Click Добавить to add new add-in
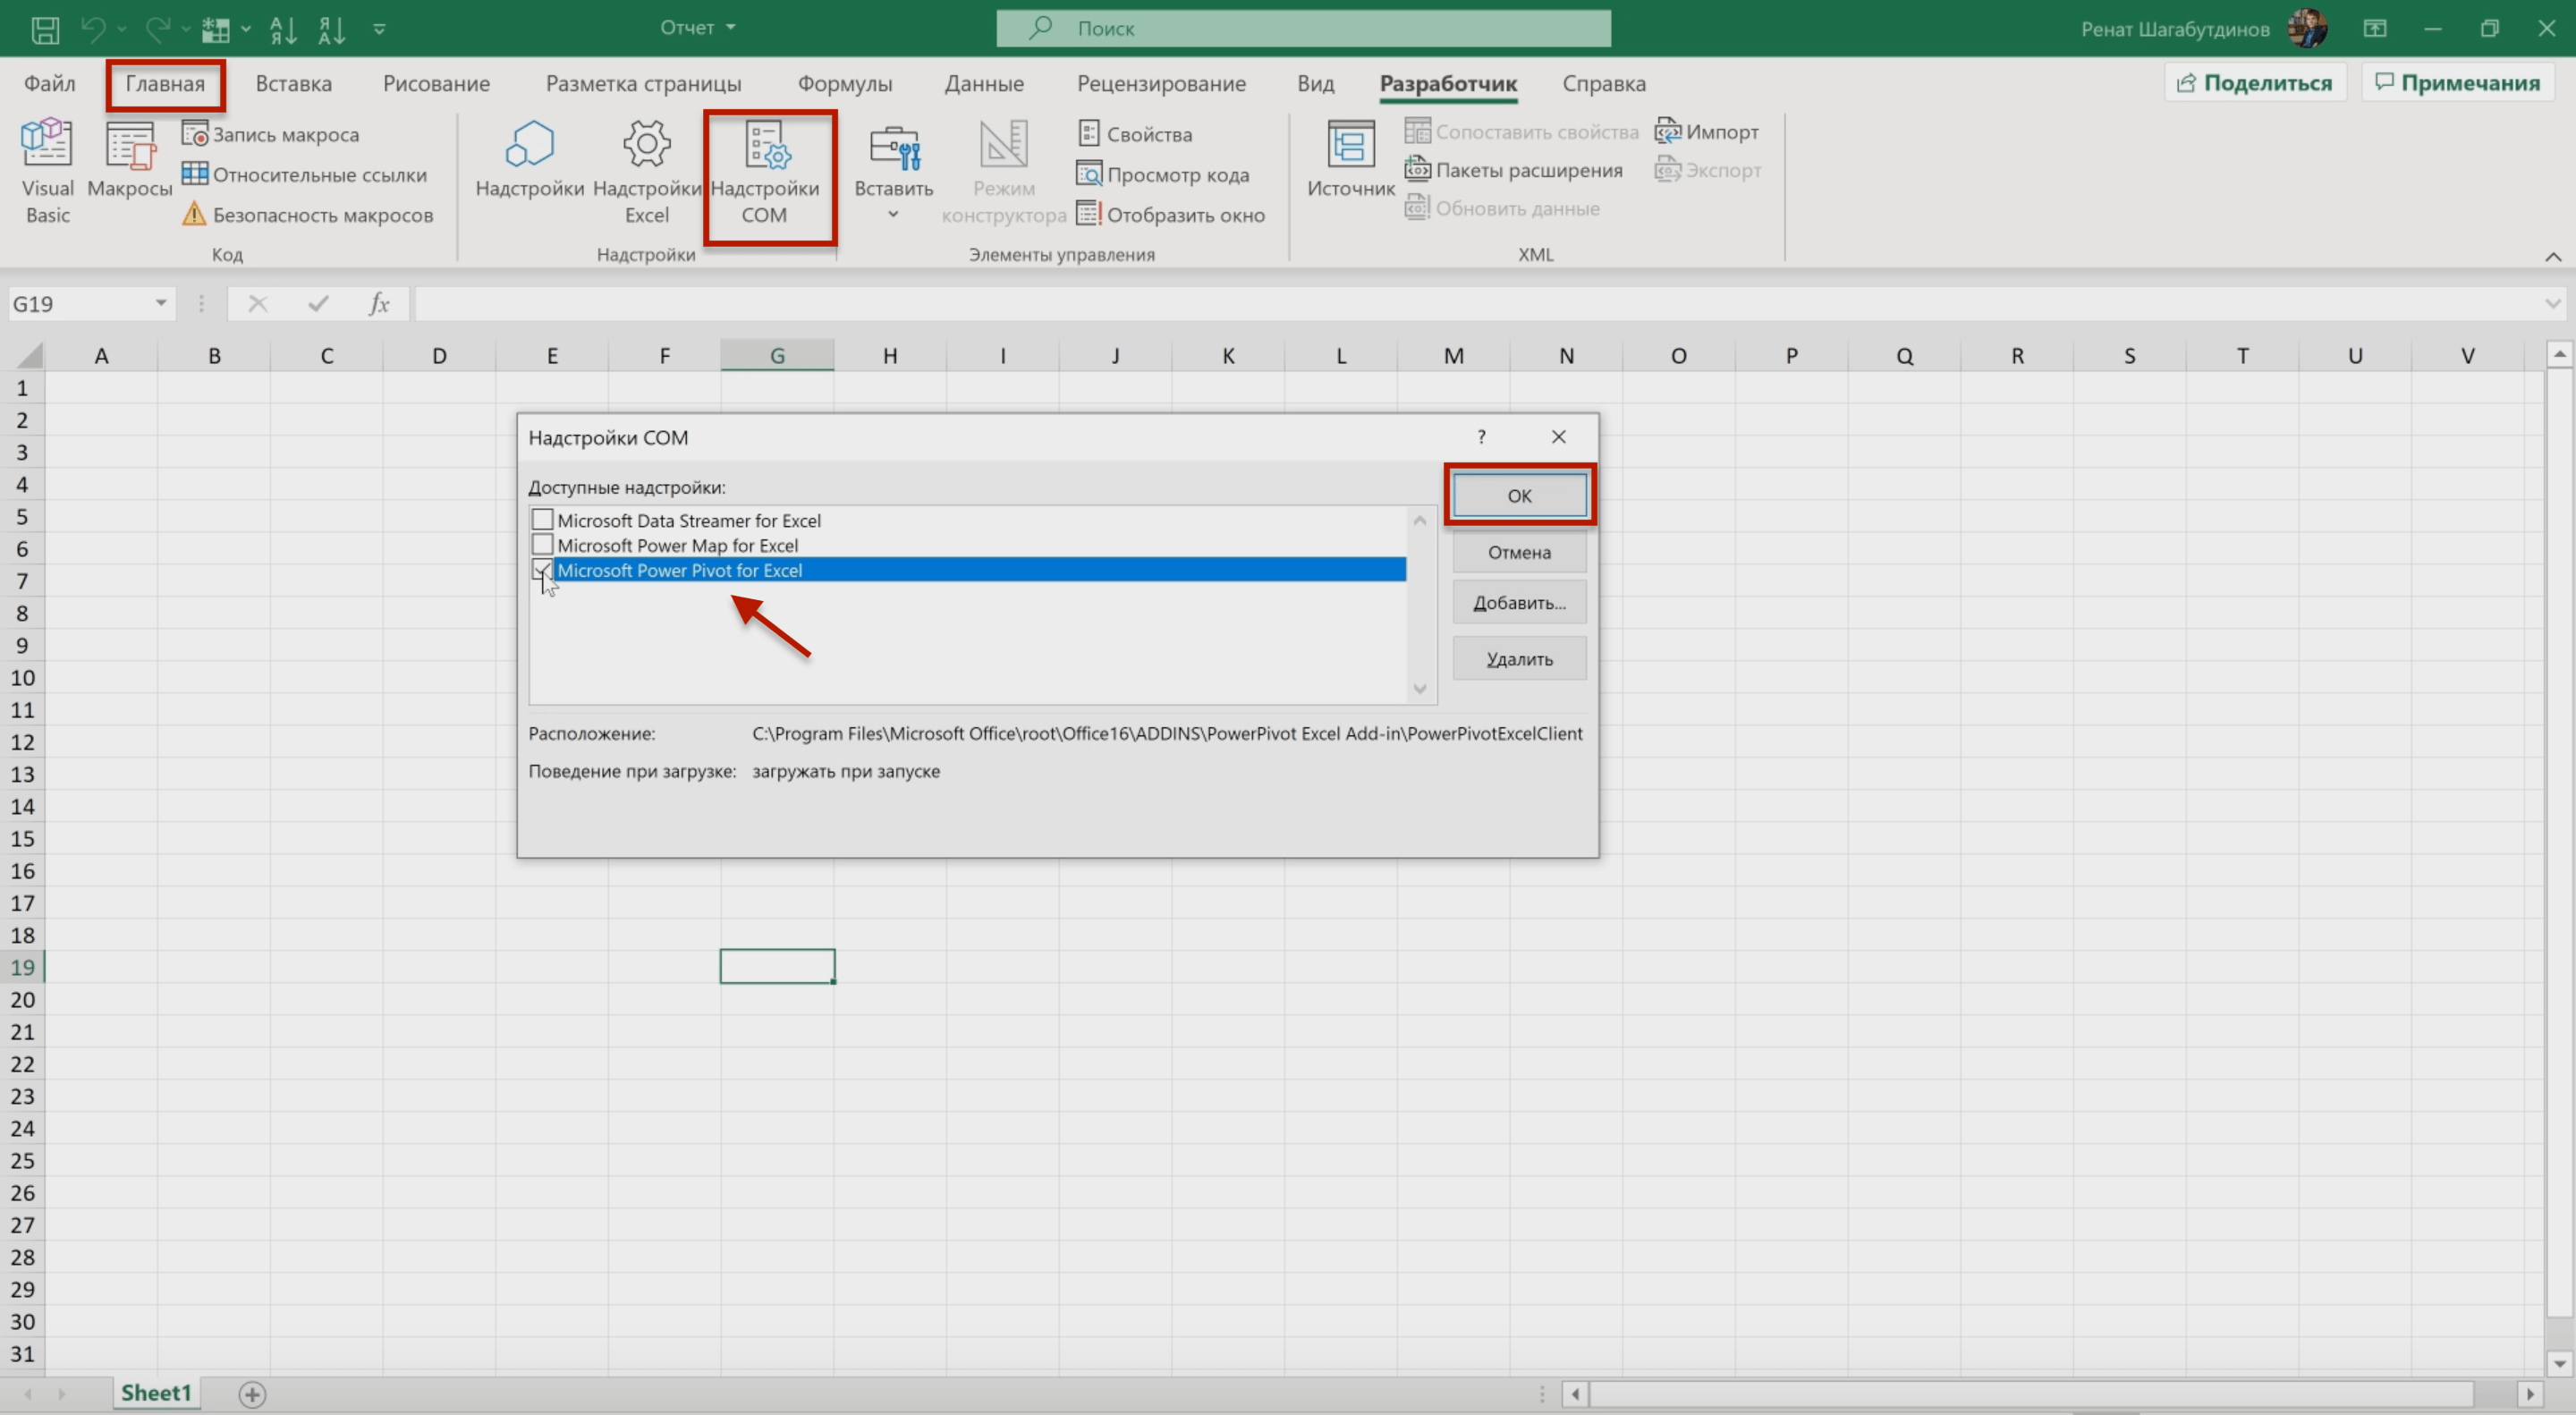Viewport: 2576px width, 1415px height. pos(1517,601)
